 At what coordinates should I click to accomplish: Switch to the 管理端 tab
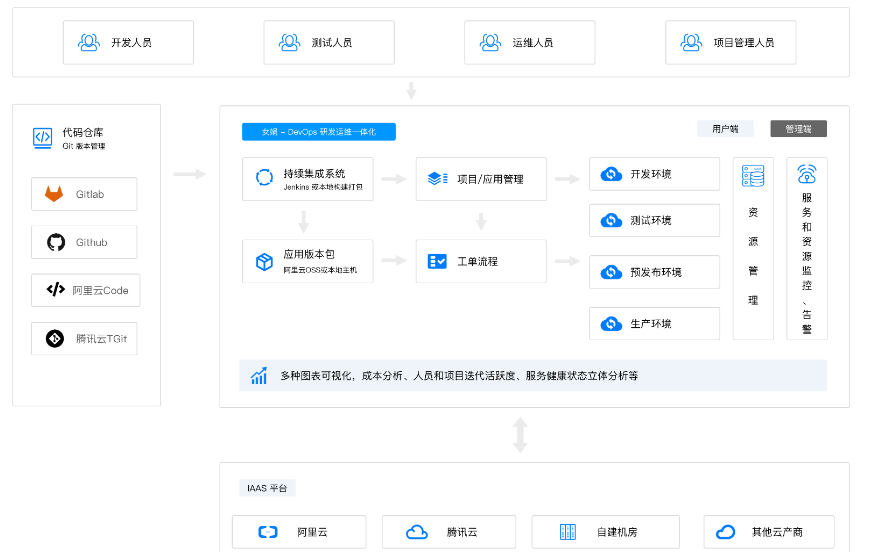798,129
